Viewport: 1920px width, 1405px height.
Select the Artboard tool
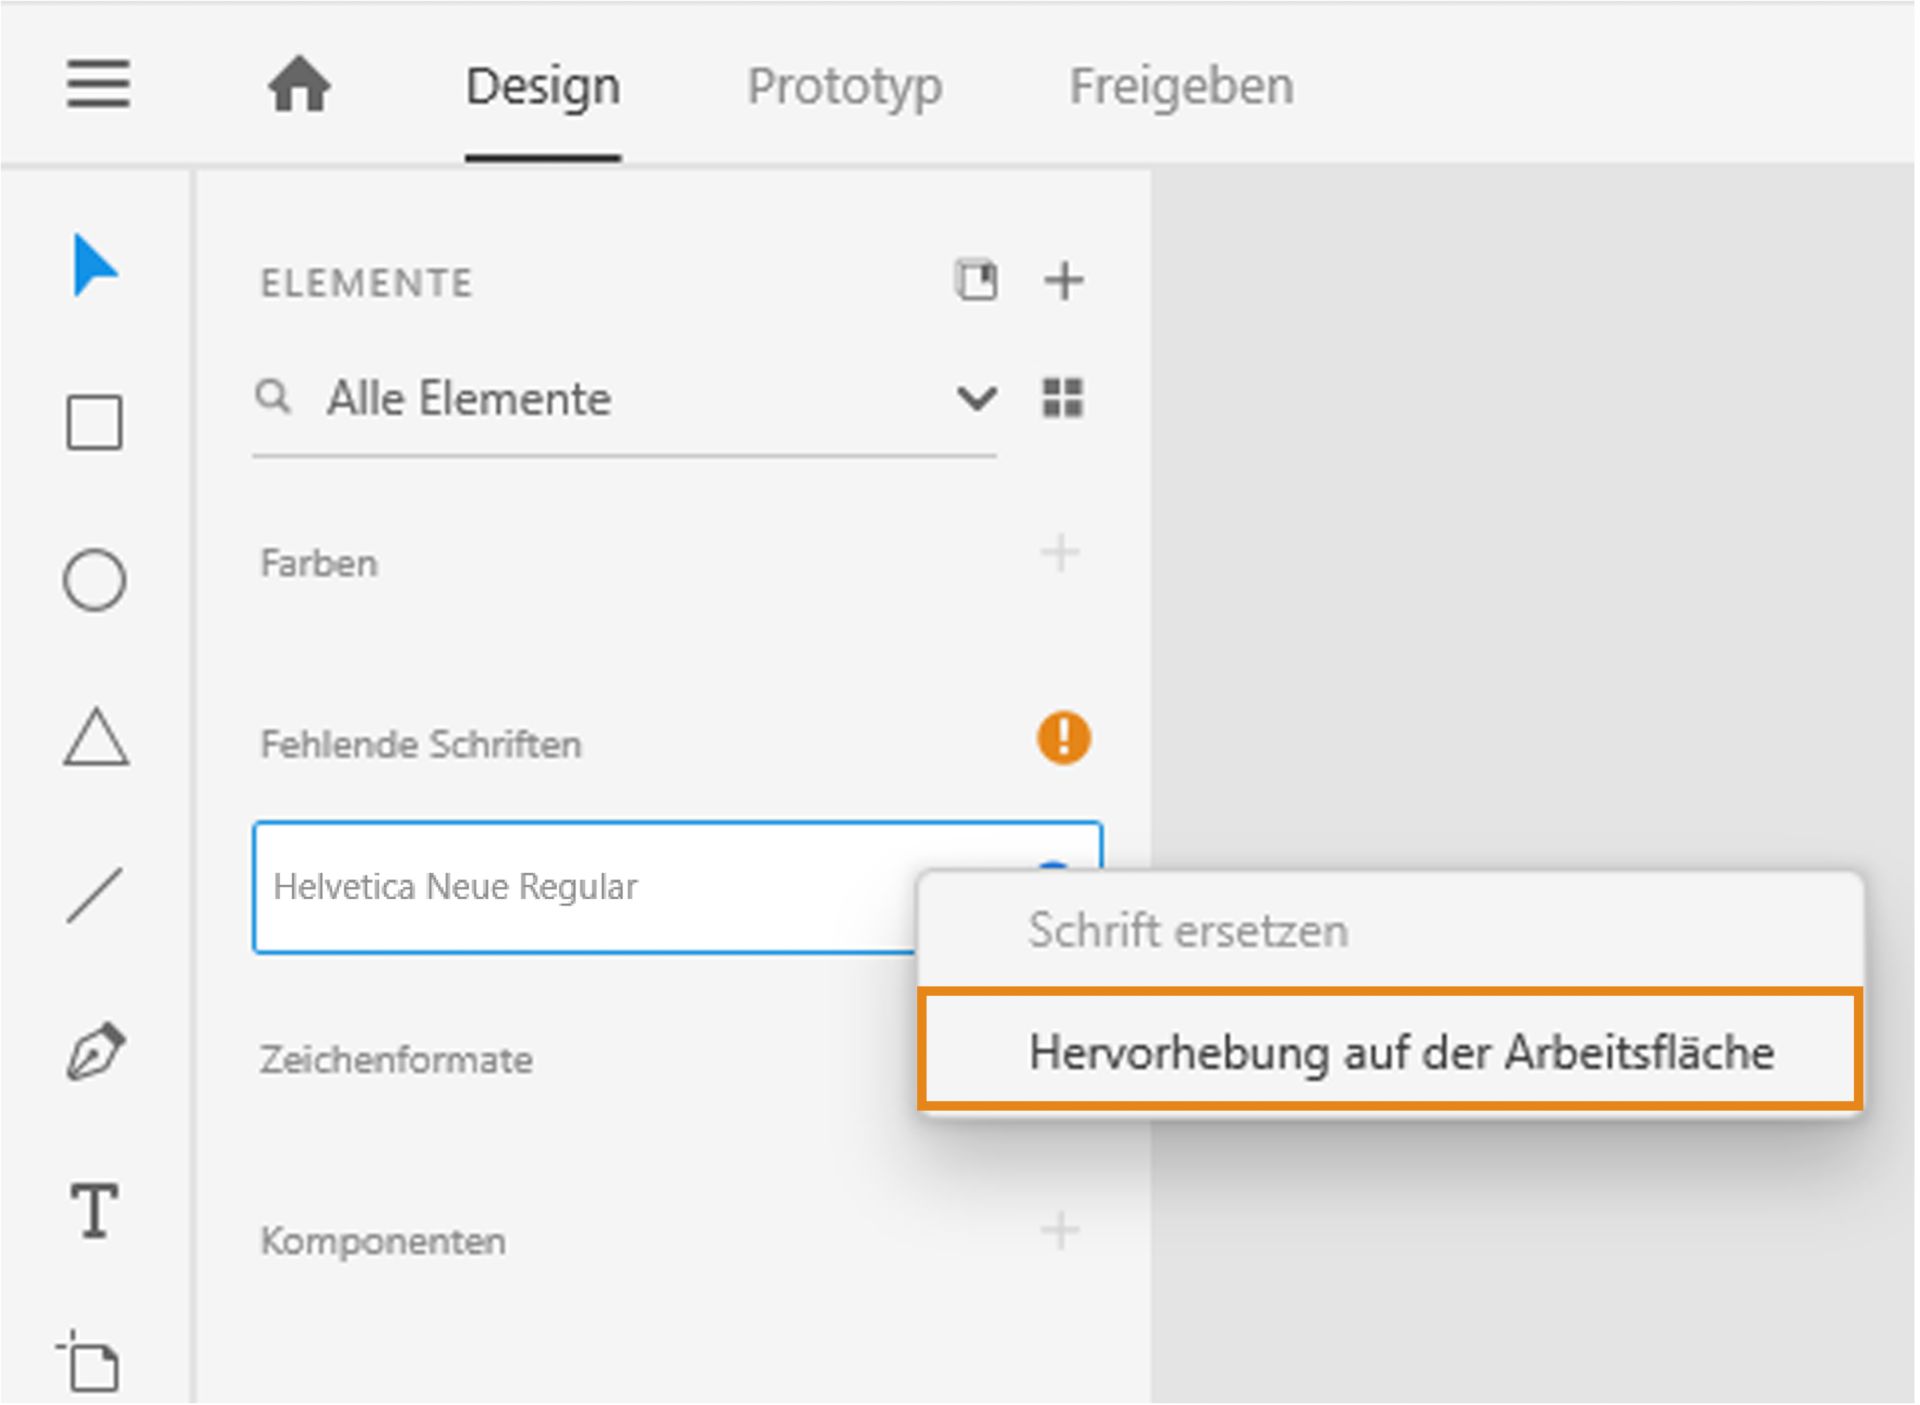click(96, 1365)
